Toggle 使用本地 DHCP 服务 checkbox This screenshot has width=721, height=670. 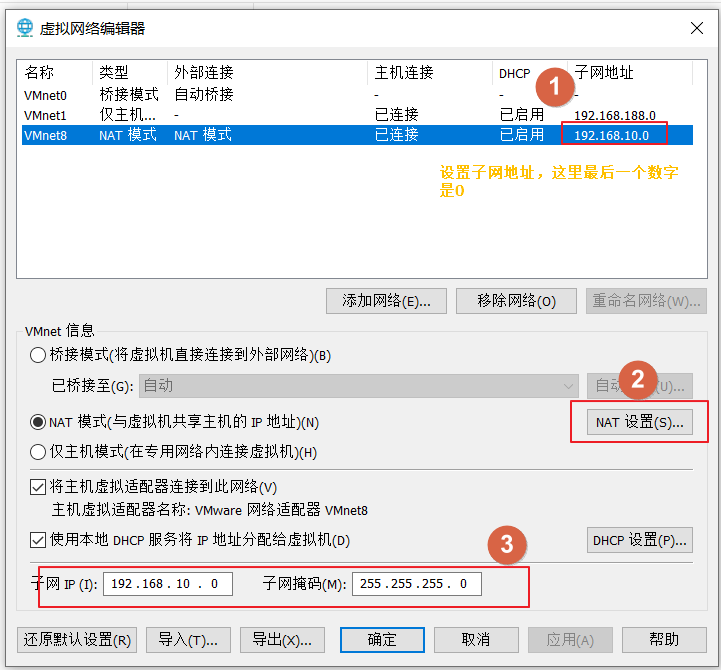point(38,540)
